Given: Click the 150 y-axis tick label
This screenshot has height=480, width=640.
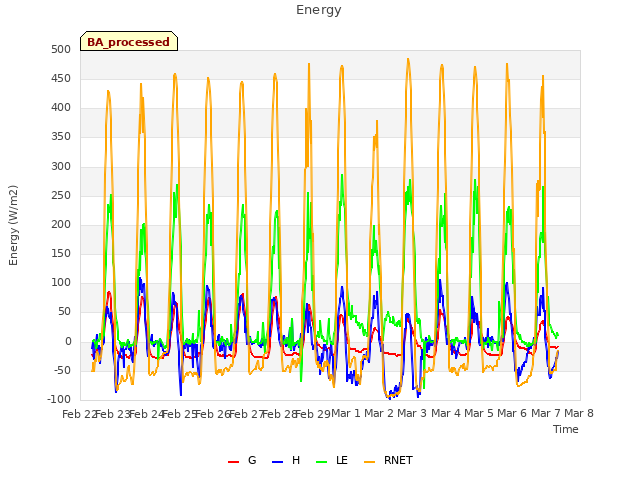Looking at the screenshot, I should click(61, 253).
